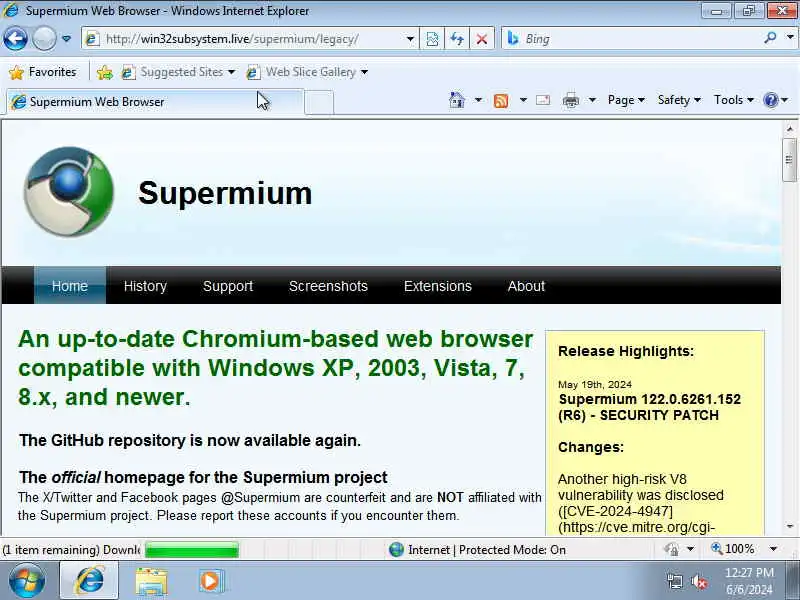Click the Home page house icon
The image size is (800, 600).
(x=457, y=100)
